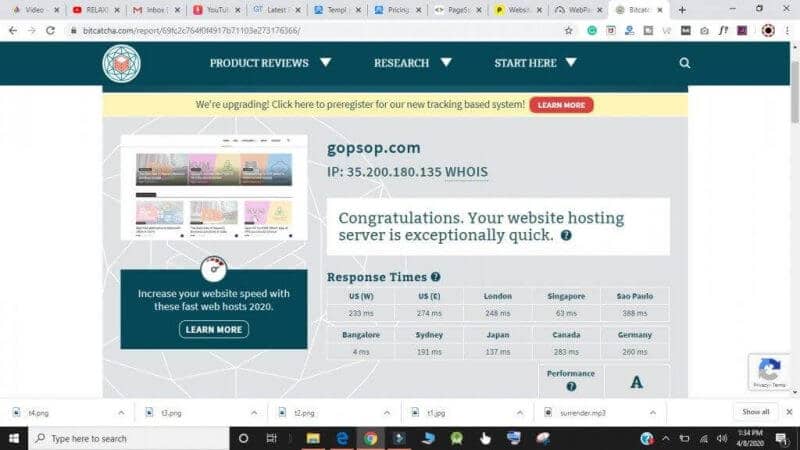
Task: Click the reCAPTCHA badge
Action: pos(769,372)
